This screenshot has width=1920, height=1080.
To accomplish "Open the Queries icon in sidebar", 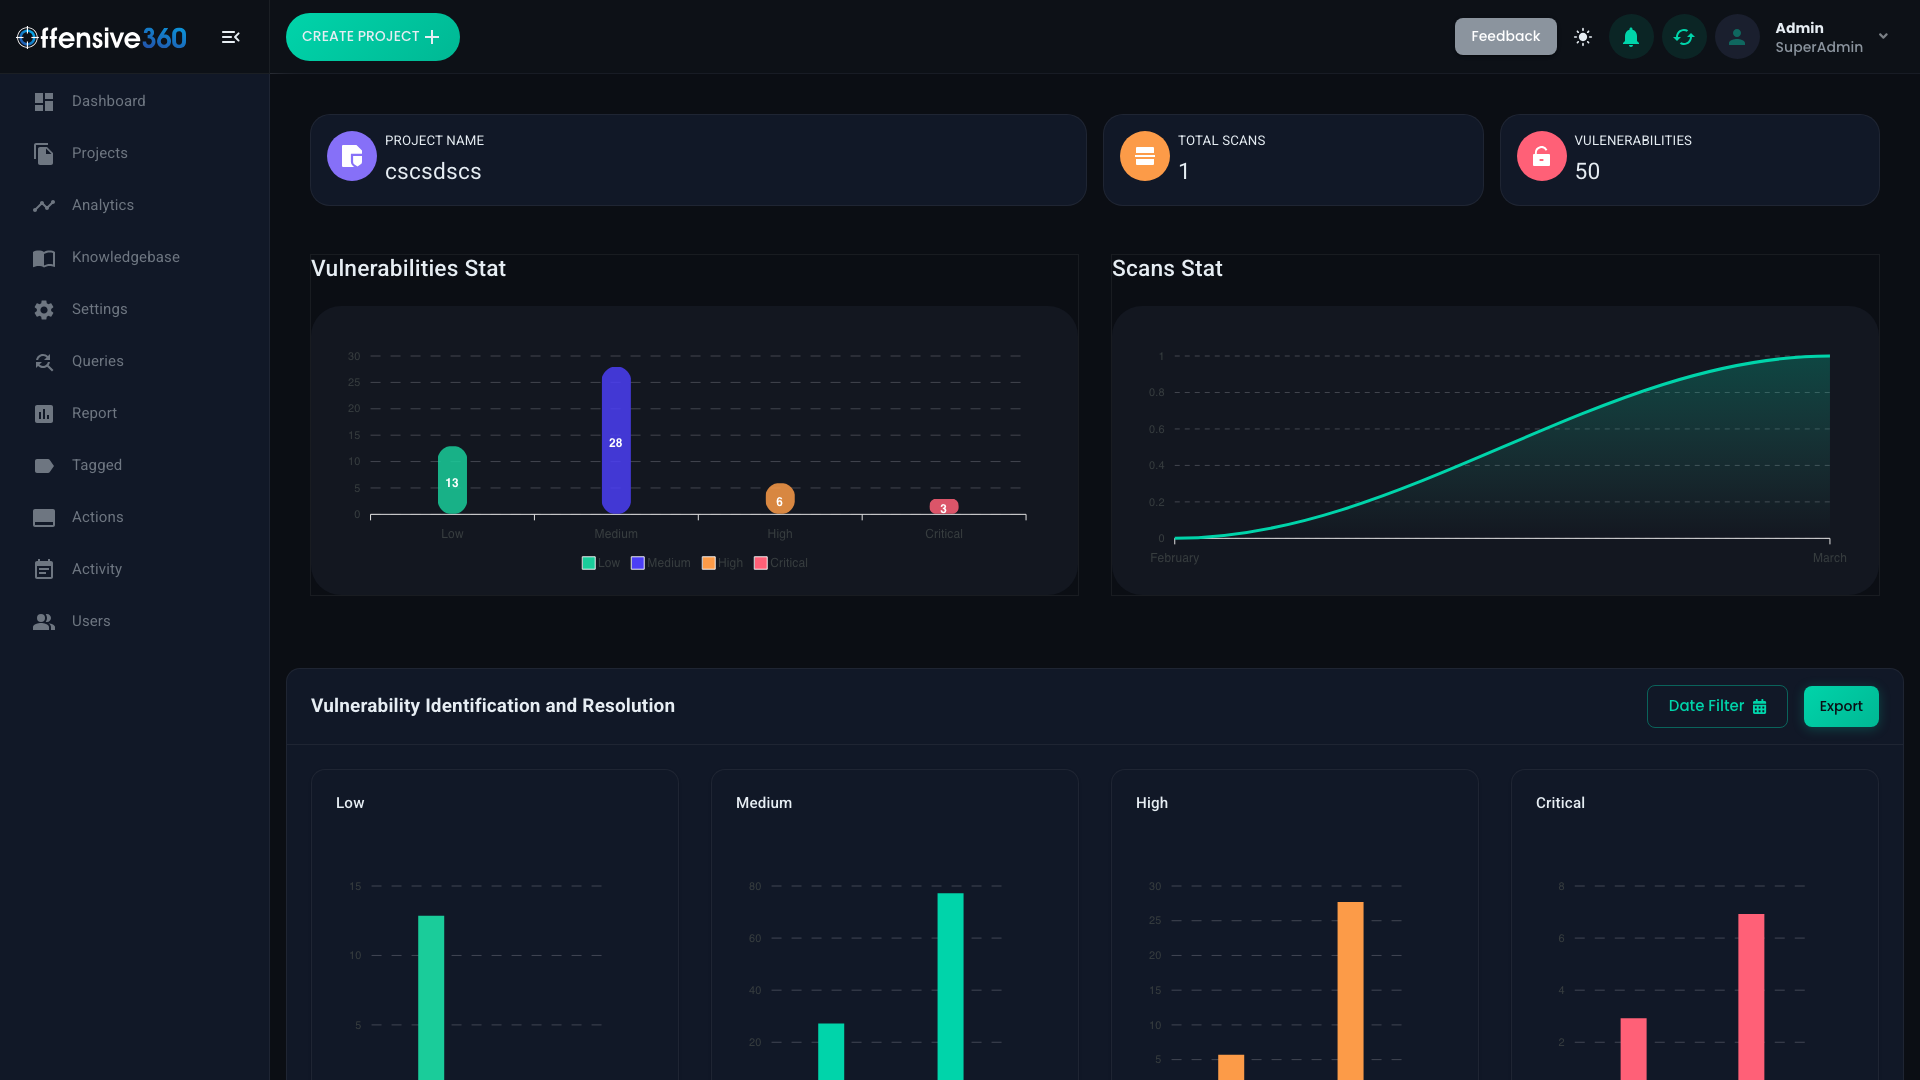I will pyautogui.click(x=45, y=361).
